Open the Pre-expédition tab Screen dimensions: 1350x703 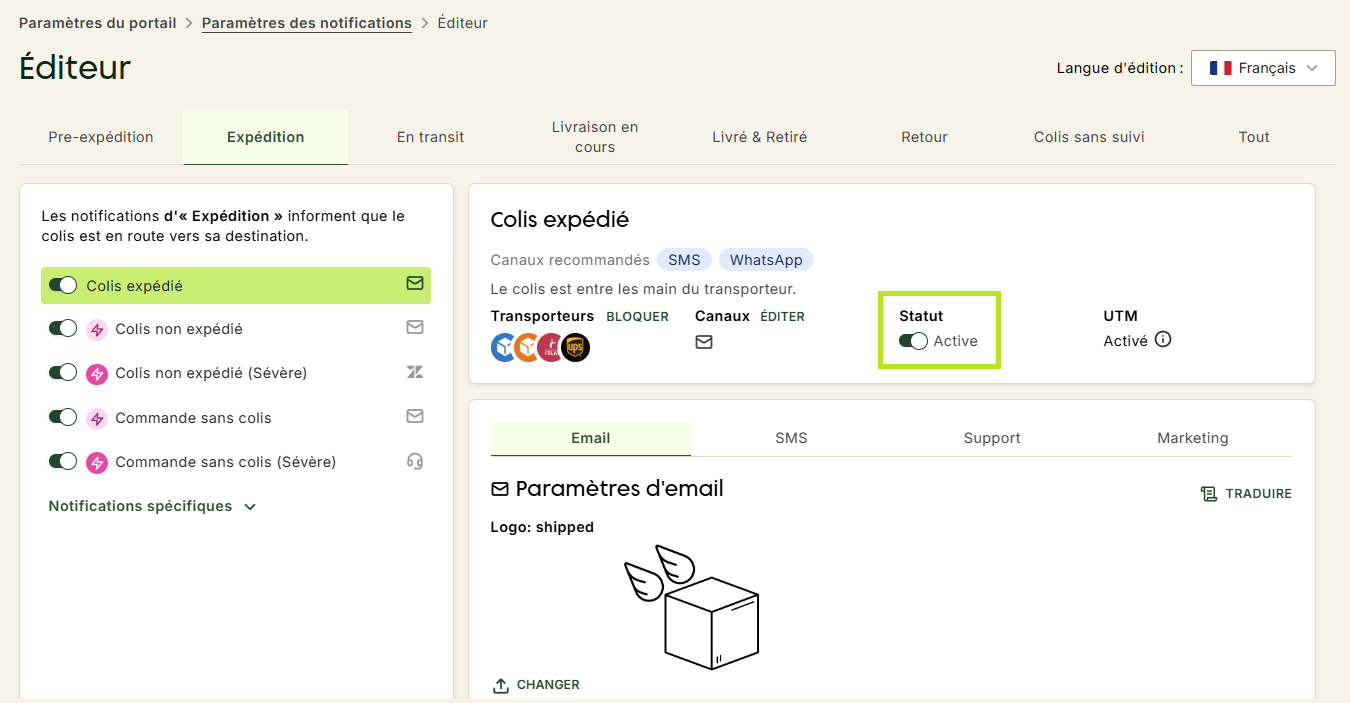(101, 137)
